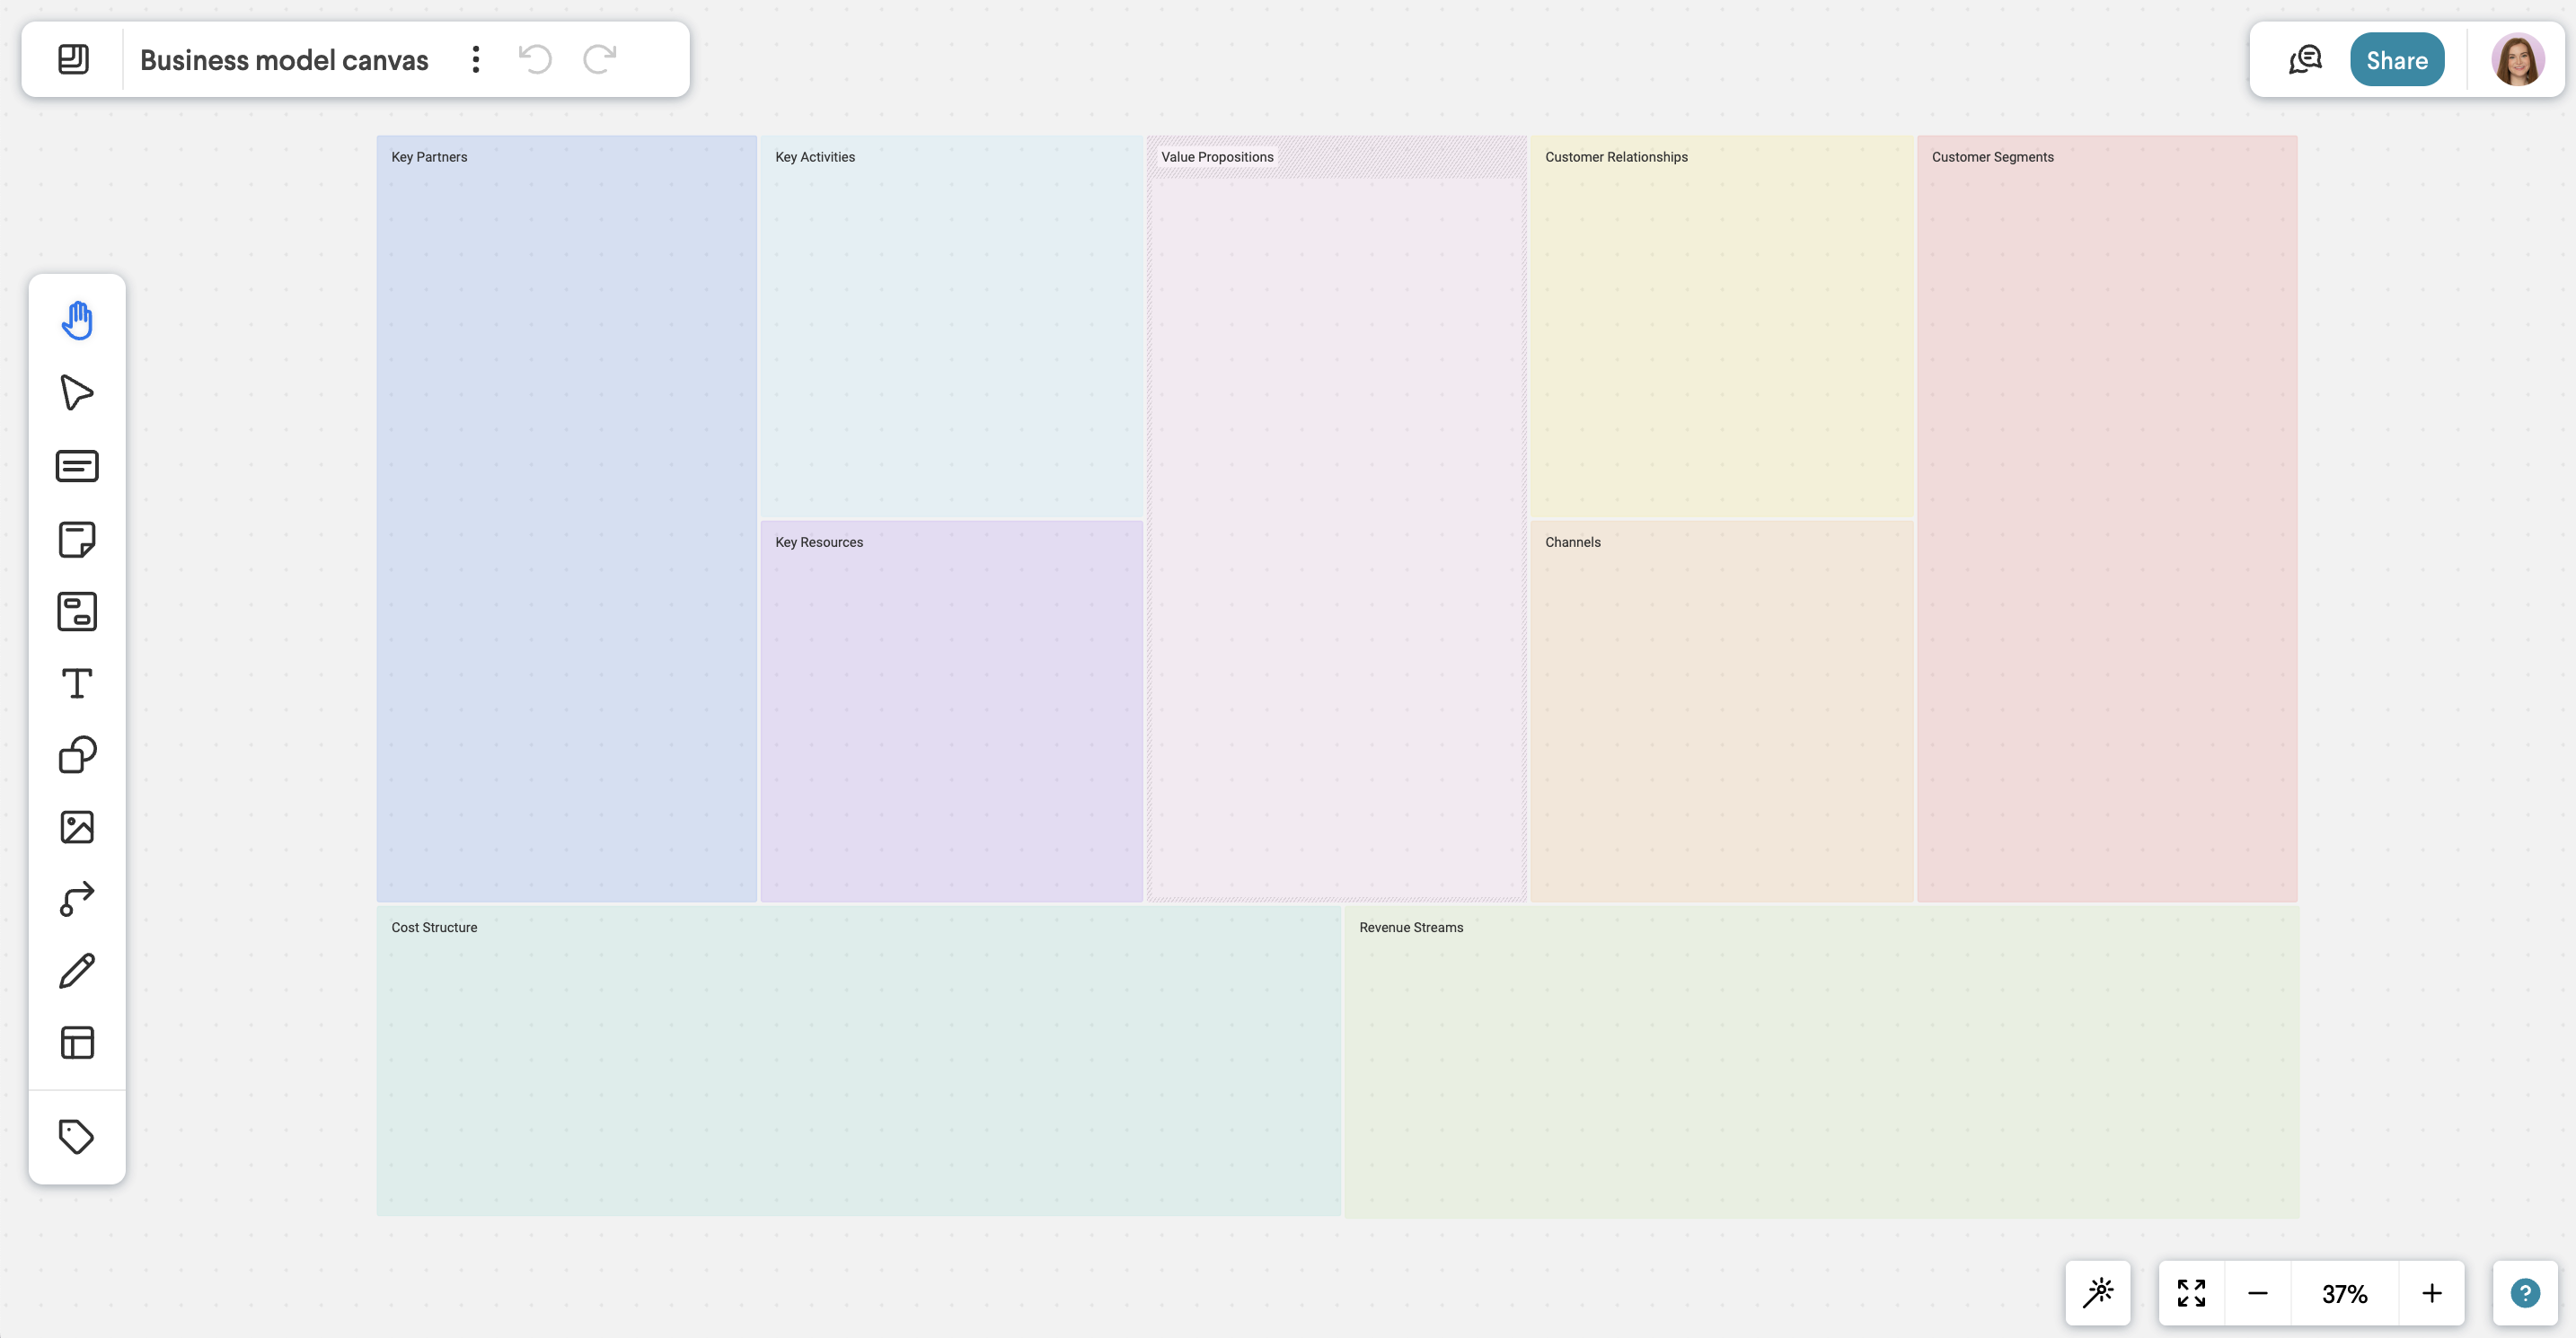Open the Table tool

click(x=77, y=1043)
